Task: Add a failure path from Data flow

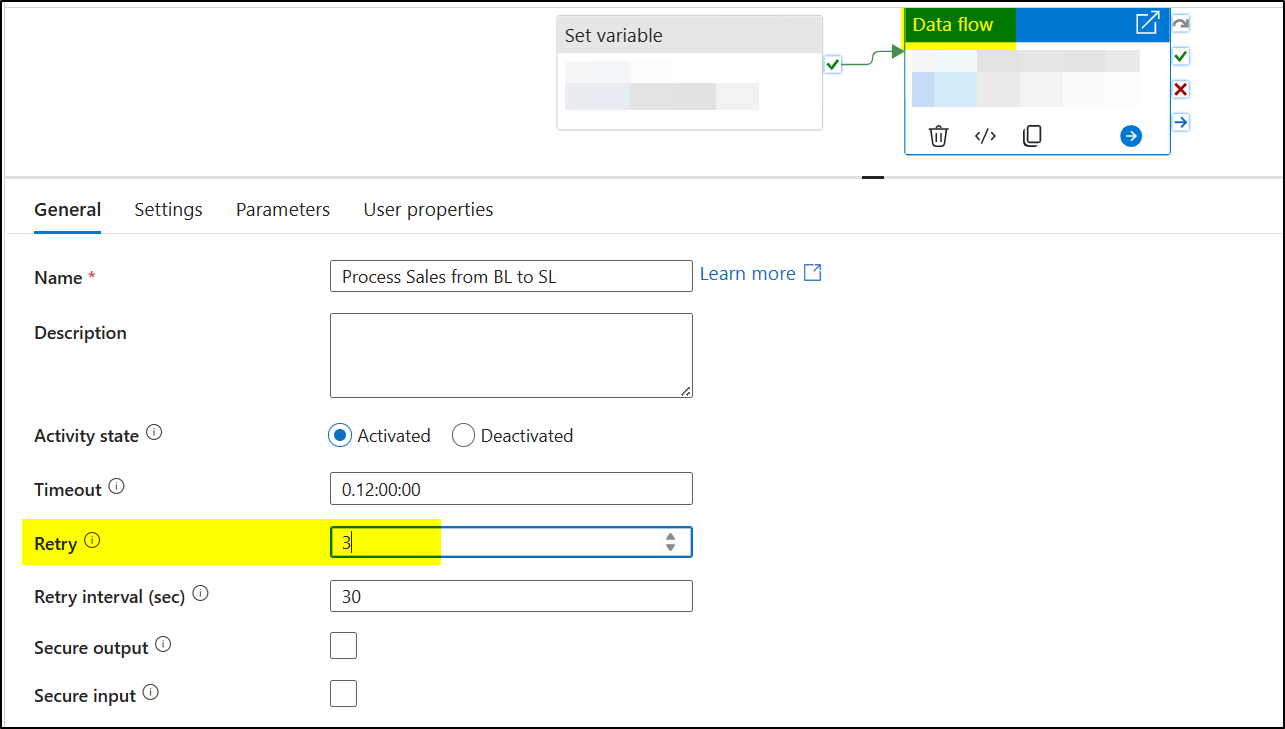Action: click(x=1181, y=89)
